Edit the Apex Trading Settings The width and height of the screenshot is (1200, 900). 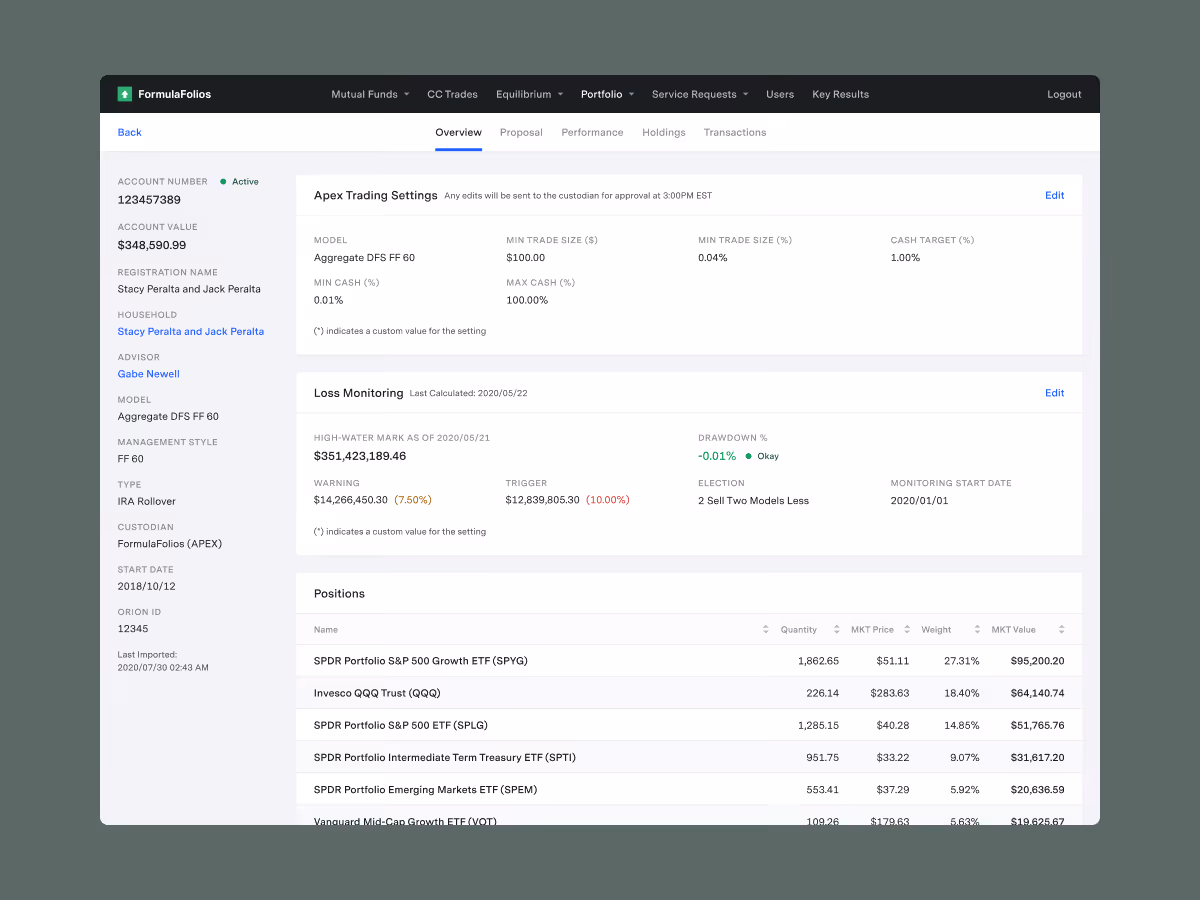point(1054,195)
